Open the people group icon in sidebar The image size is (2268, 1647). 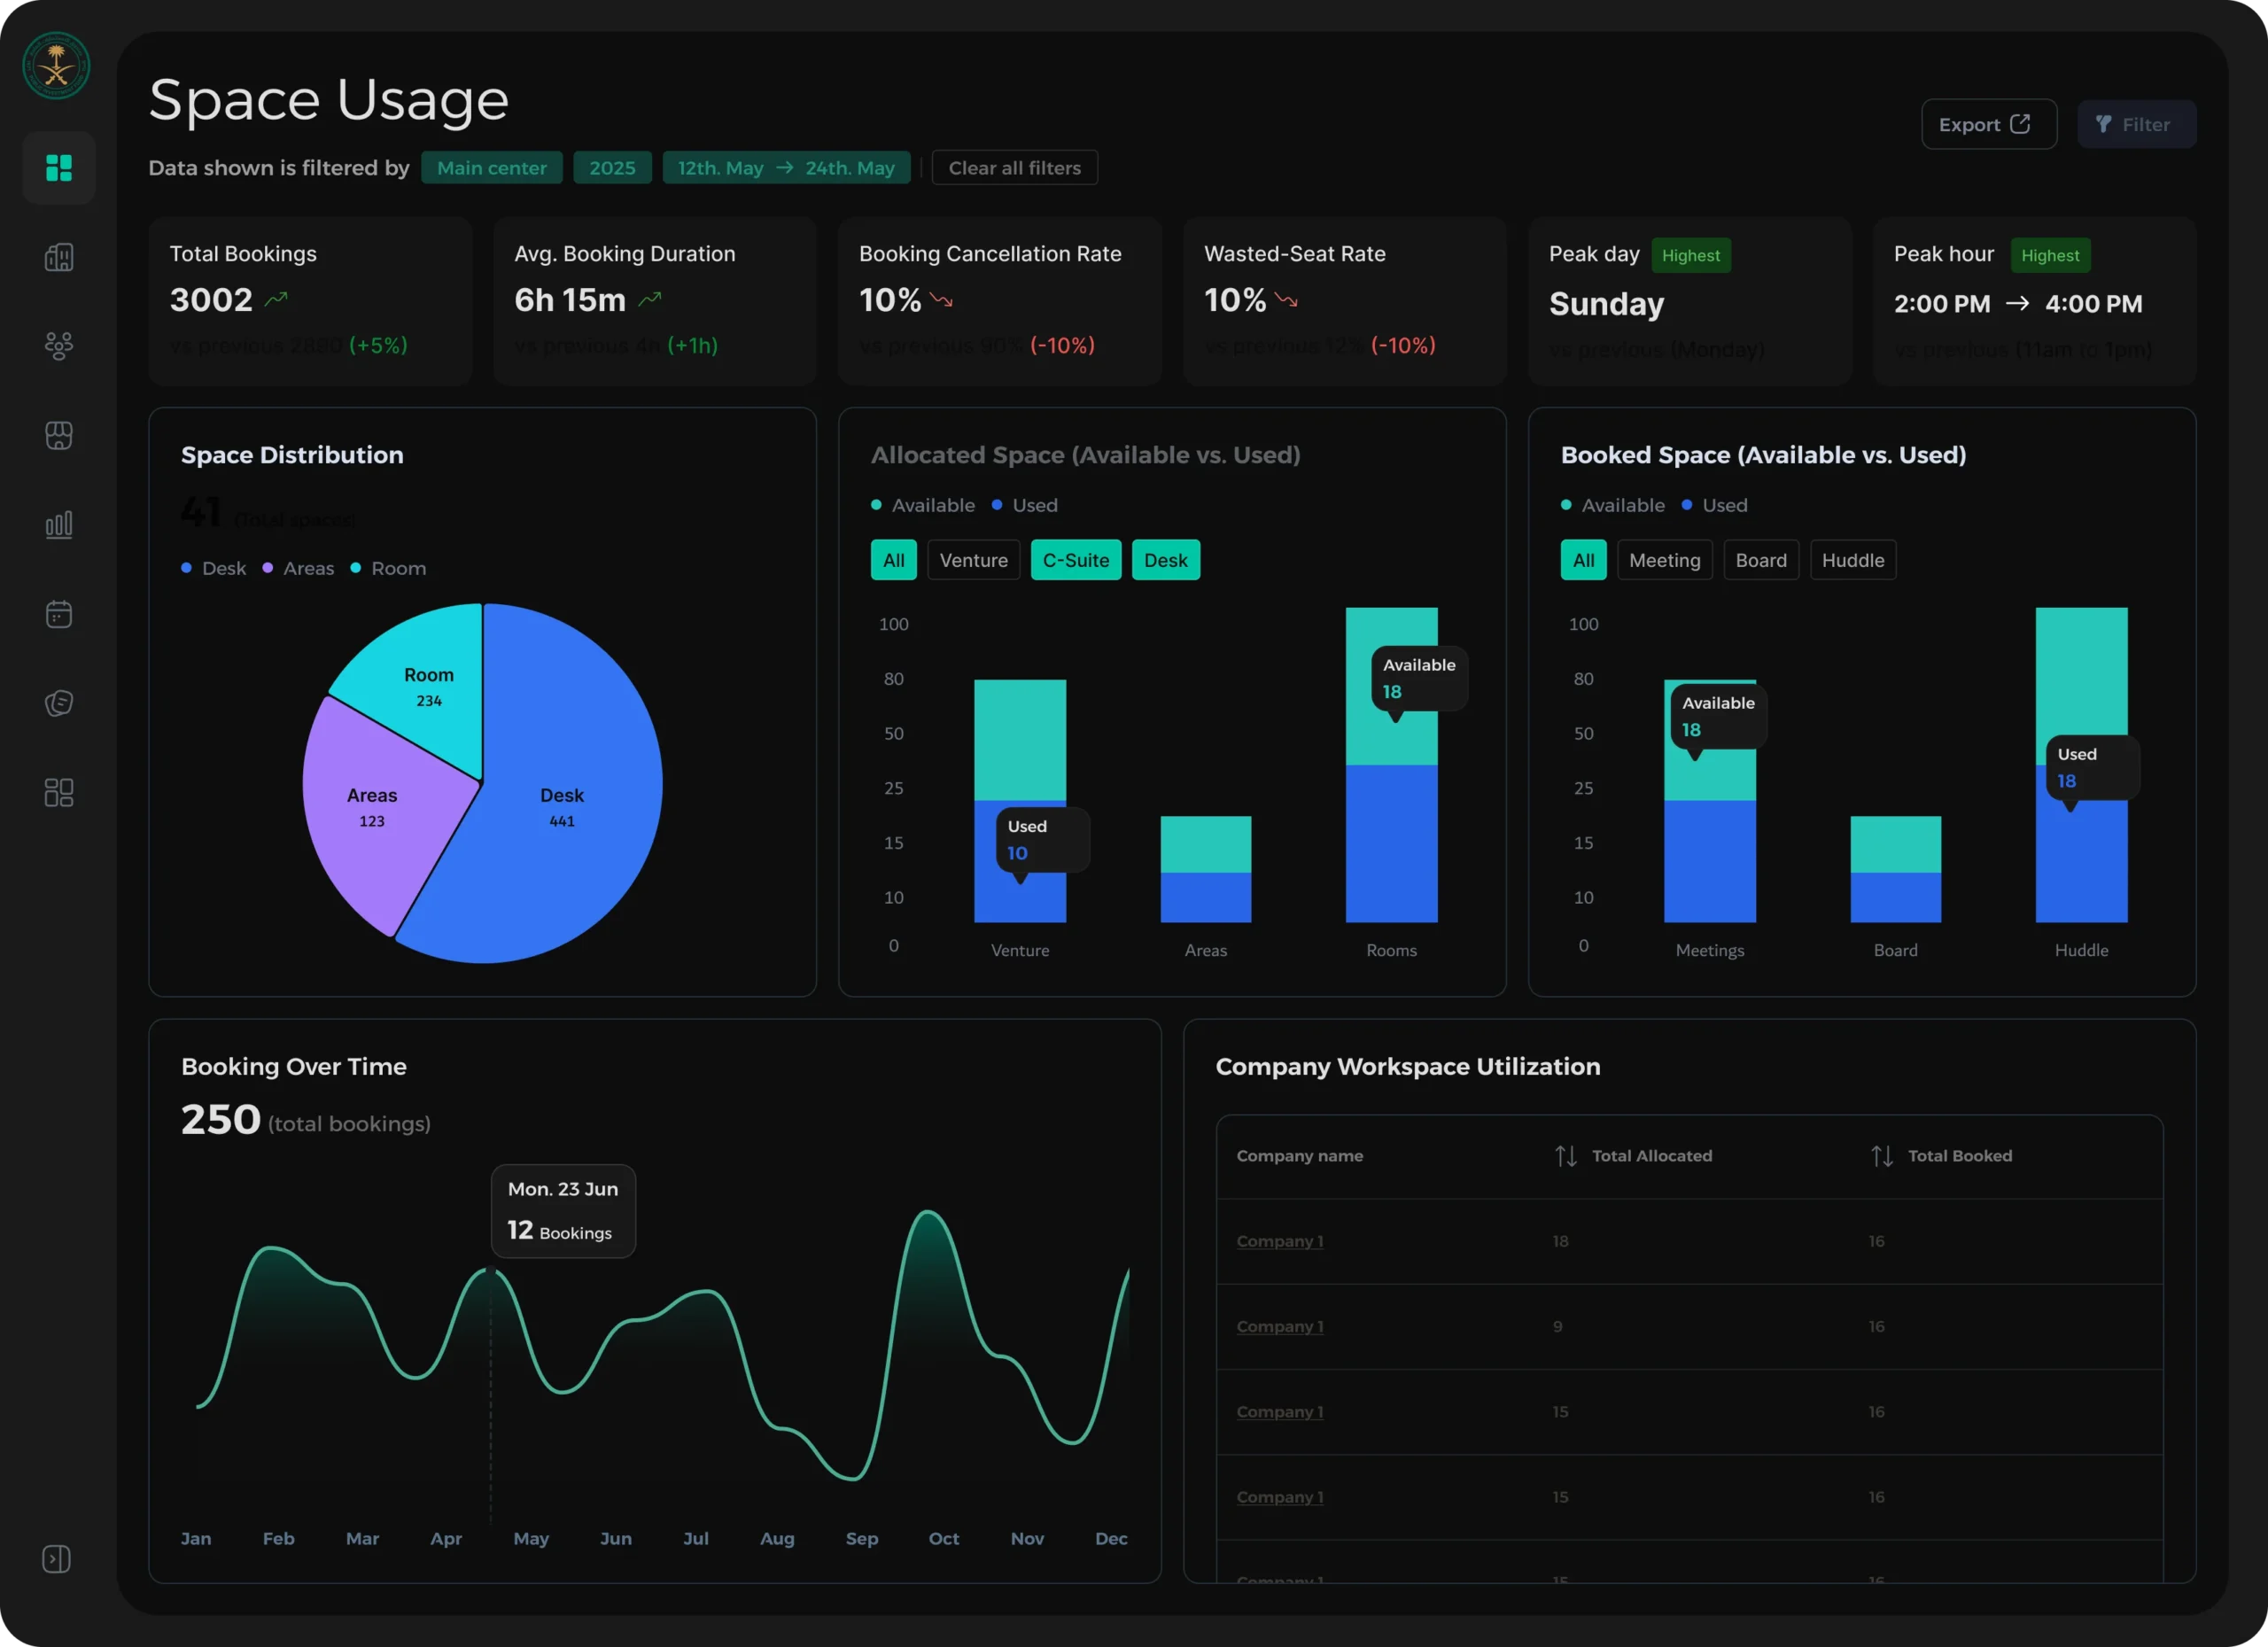[59, 346]
